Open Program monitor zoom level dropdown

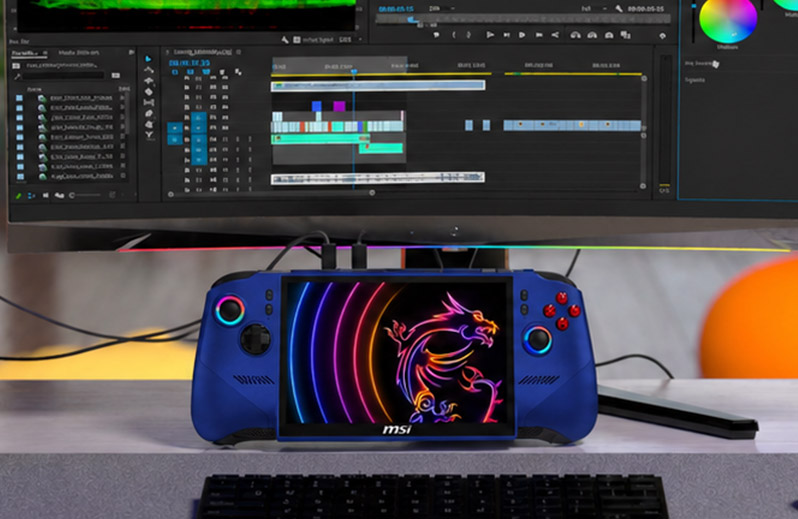(x=441, y=9)
